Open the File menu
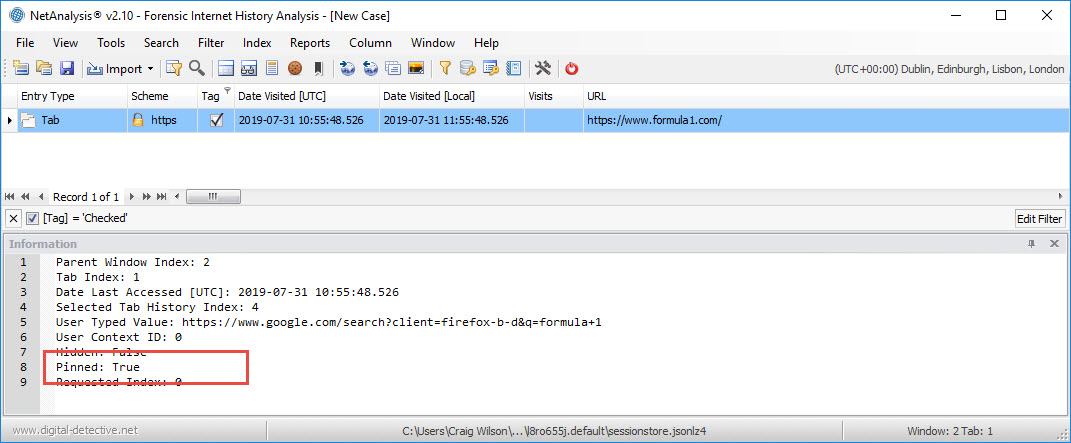The image size is (1071, 443). click(x=25, y=42)
